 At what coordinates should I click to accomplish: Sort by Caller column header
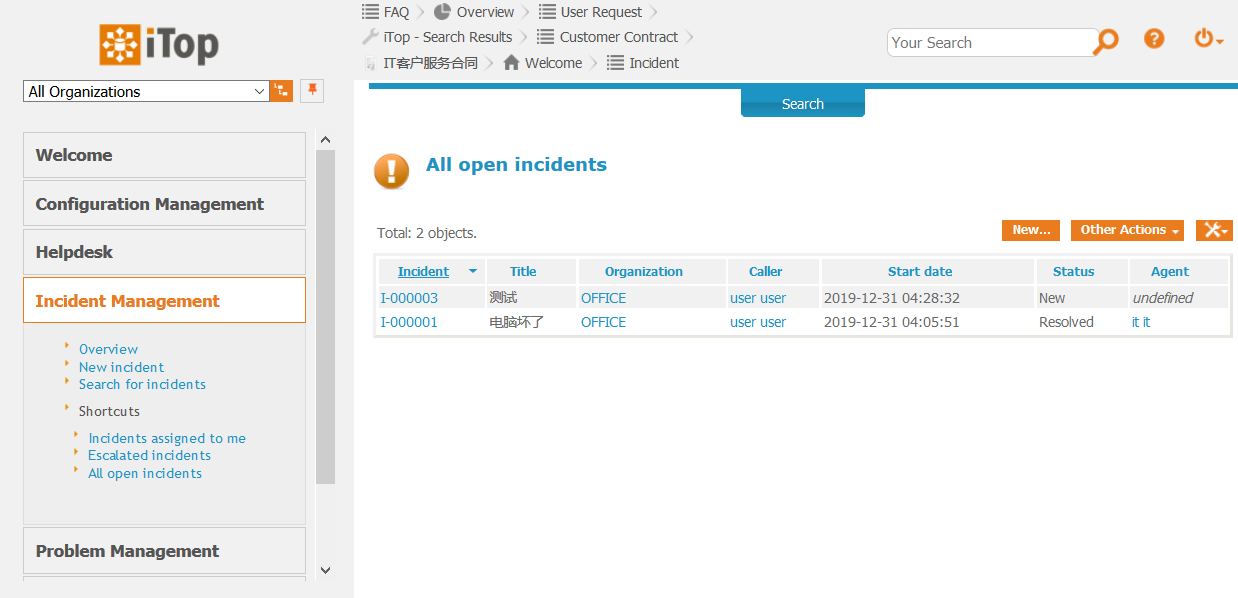tap(766, 271)
